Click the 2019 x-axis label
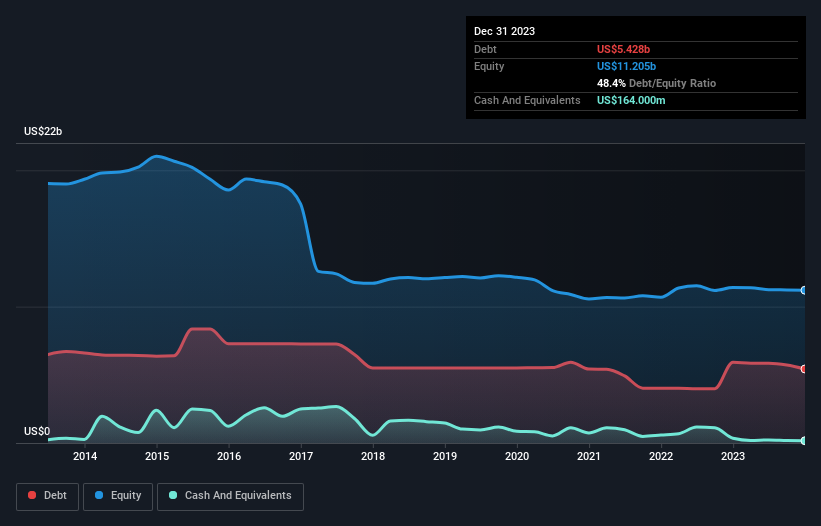This screenshot has height=526, width=821. pyautogui.click(x=445, y=456)
